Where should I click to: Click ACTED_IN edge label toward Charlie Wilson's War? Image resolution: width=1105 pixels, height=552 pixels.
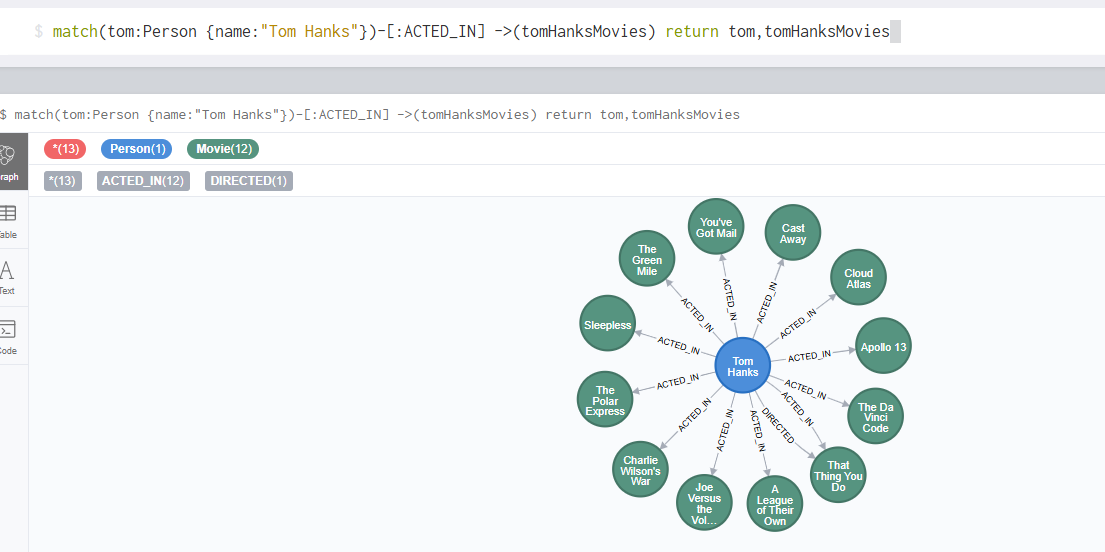click(x=694, y=415)
